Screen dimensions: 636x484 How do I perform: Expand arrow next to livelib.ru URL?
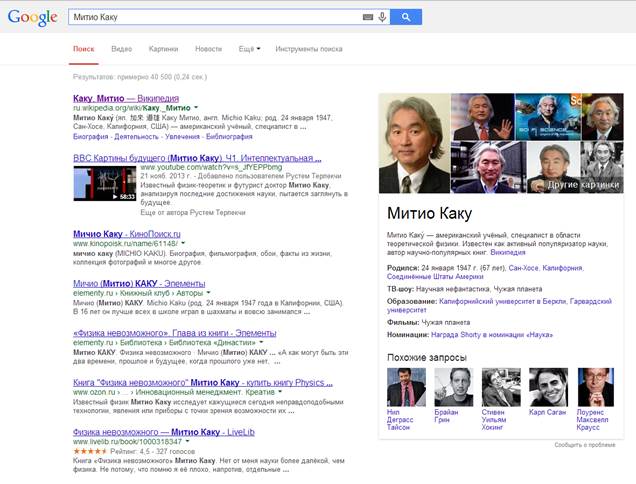[187, 441]
